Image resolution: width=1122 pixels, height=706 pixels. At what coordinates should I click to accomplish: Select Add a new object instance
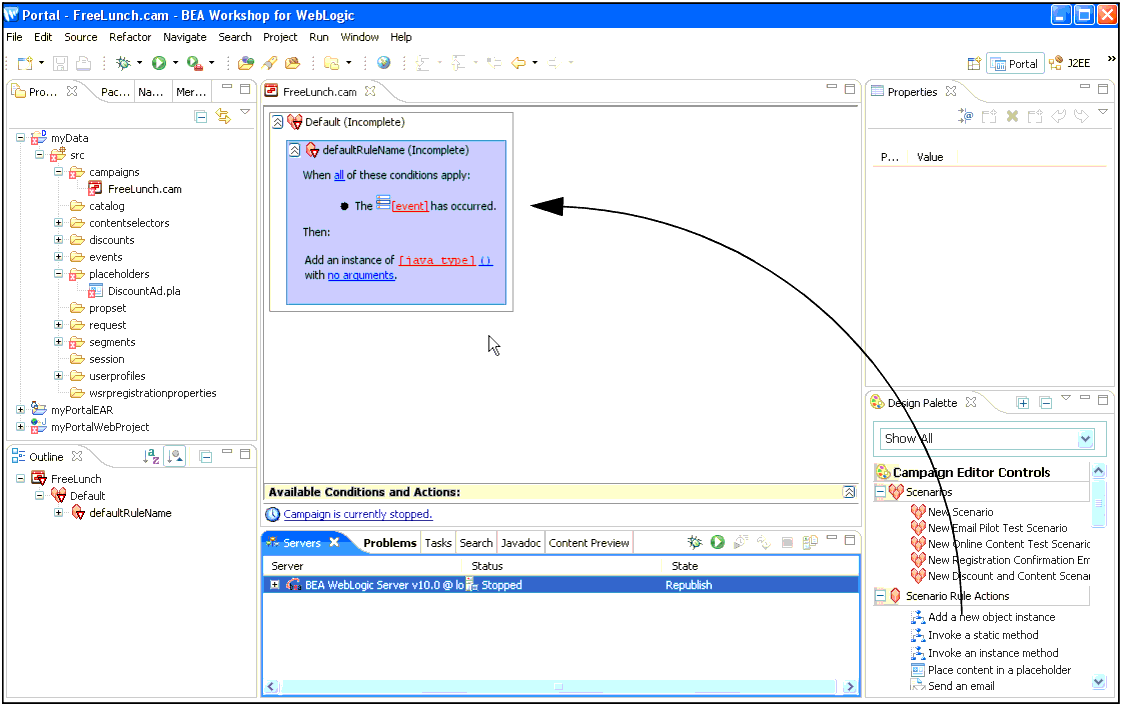[991, 617]
